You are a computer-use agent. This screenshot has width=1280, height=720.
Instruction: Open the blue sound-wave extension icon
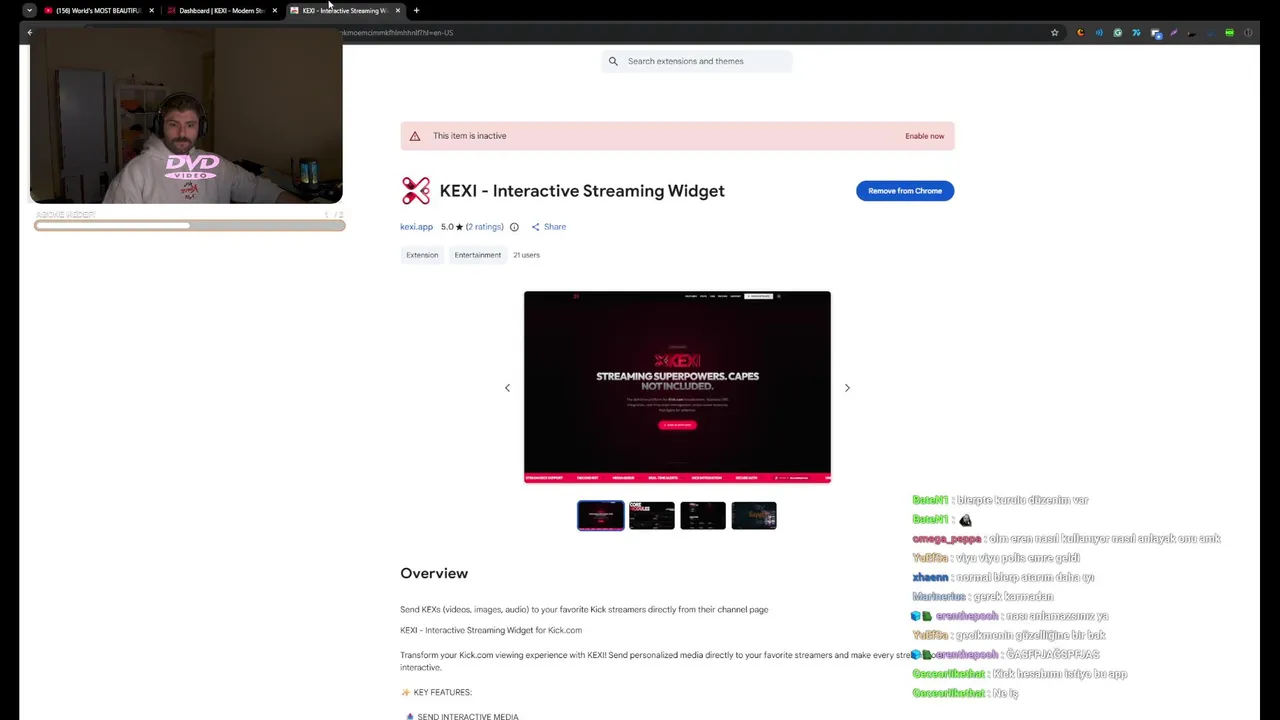pyautogui.click(x=1099, y=32)
